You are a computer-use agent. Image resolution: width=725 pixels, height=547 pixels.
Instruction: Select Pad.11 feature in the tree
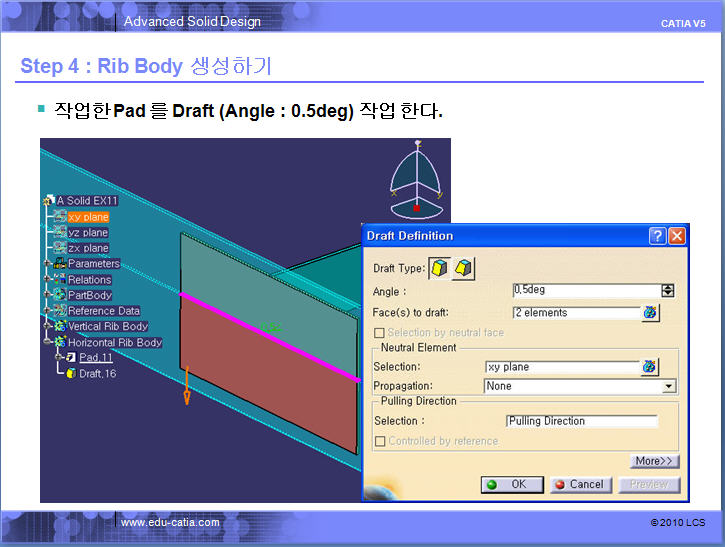coord(95,357)
